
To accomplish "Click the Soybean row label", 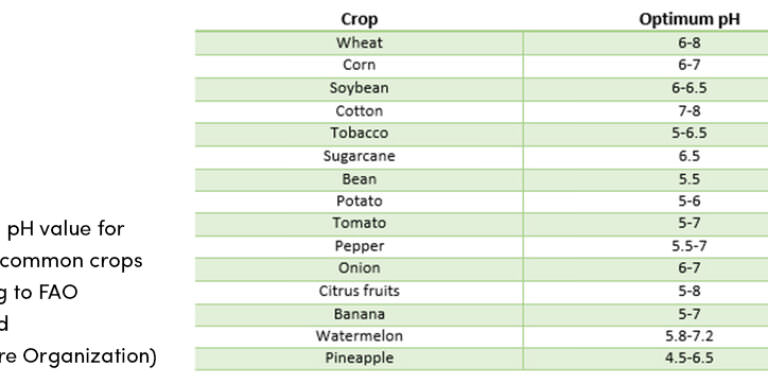I will click(359, 88).
